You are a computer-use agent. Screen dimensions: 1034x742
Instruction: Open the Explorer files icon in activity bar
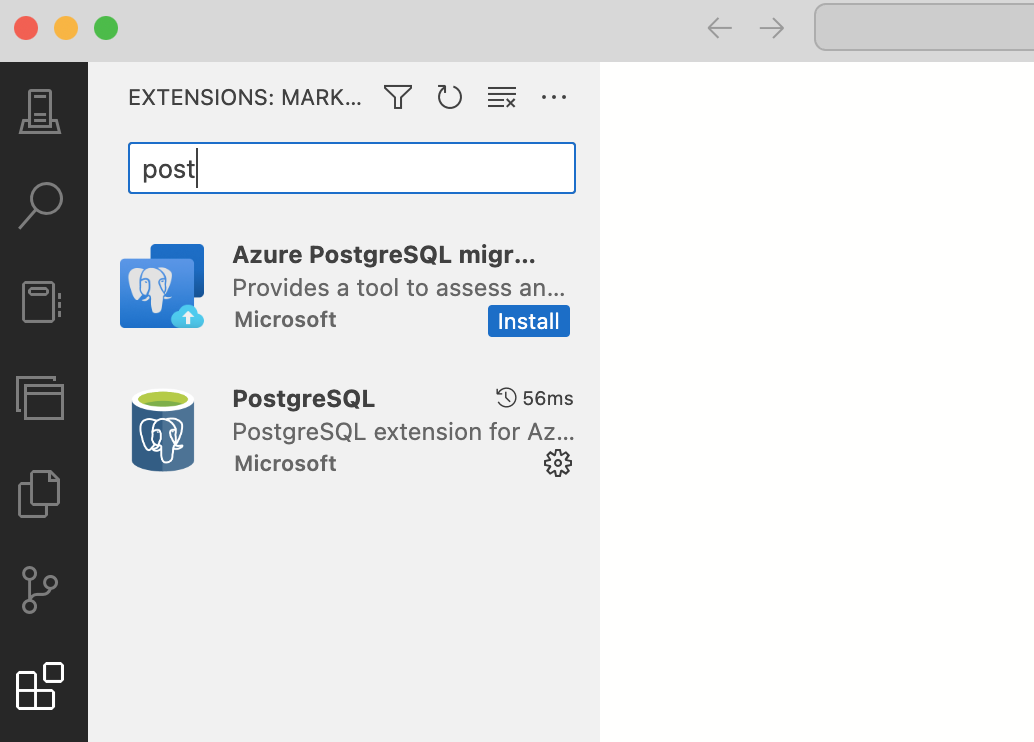tap(39, 494)
